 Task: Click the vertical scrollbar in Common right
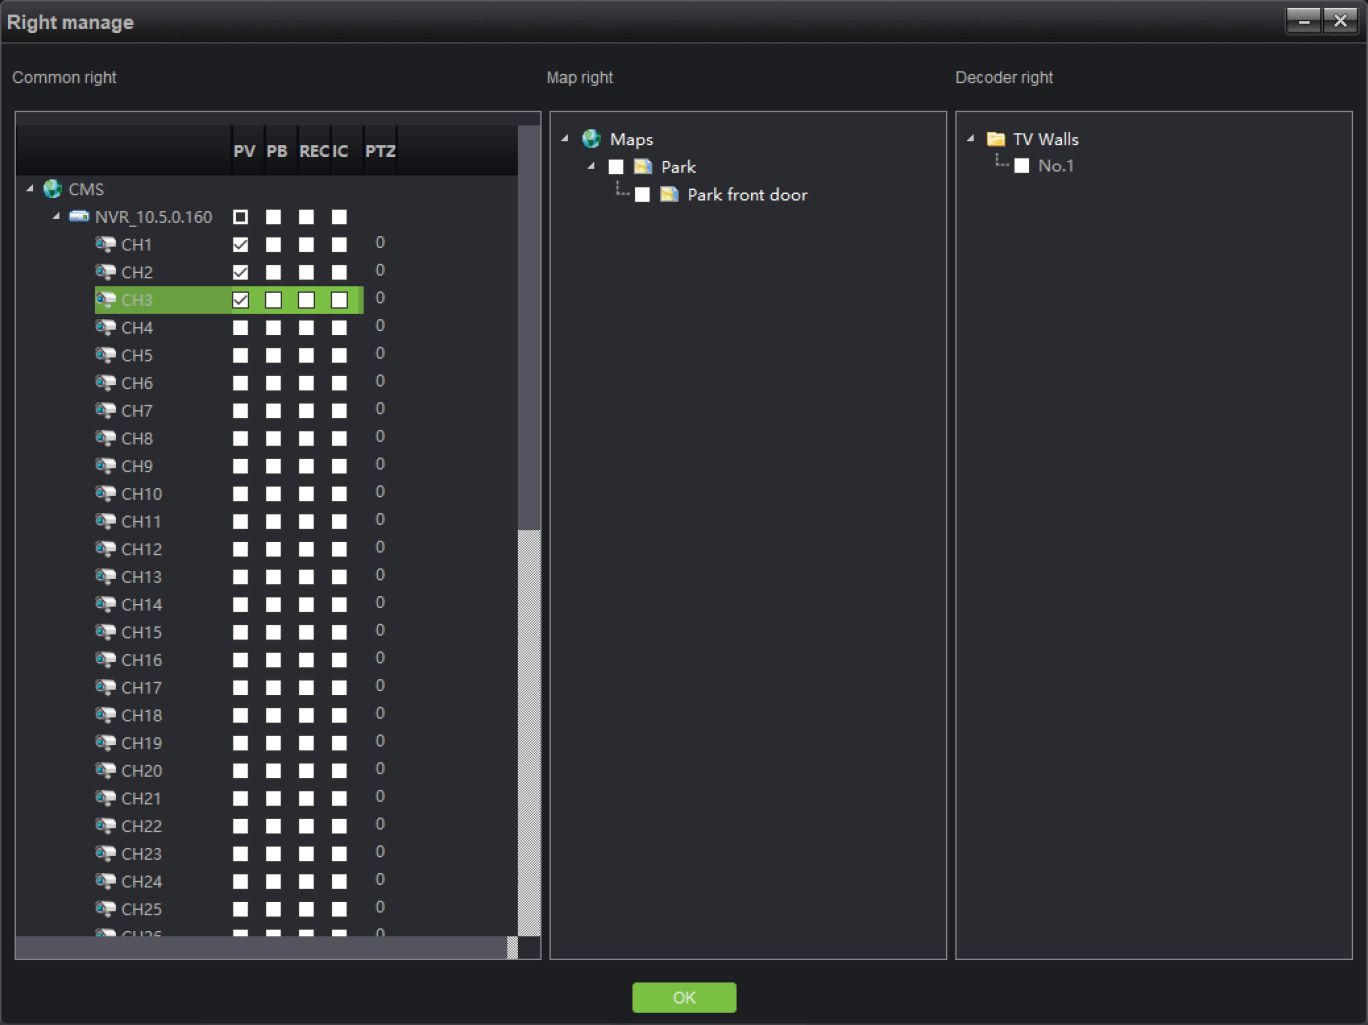[528, 730]
